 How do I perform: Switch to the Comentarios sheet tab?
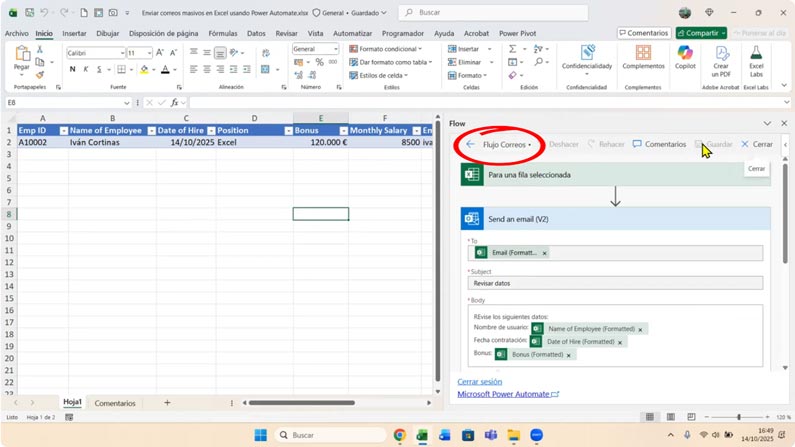pyautogui.click(x=115, y=403)
